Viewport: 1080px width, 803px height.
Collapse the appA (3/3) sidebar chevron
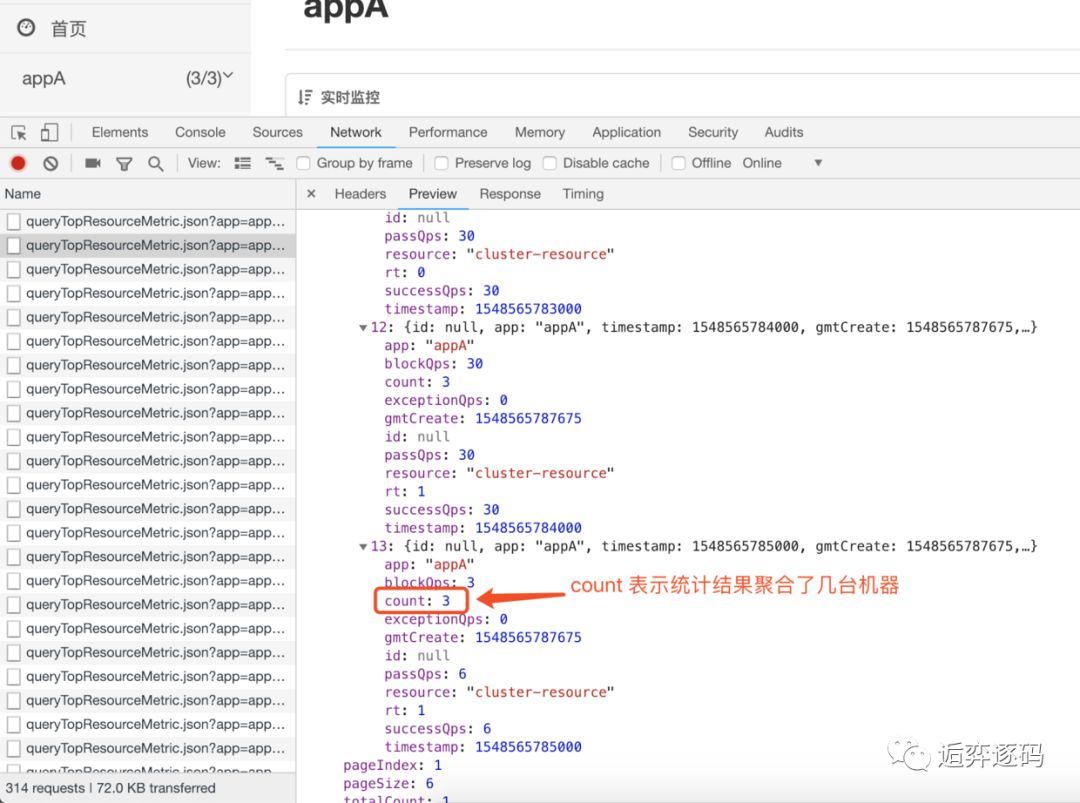[x=228, y=76]
